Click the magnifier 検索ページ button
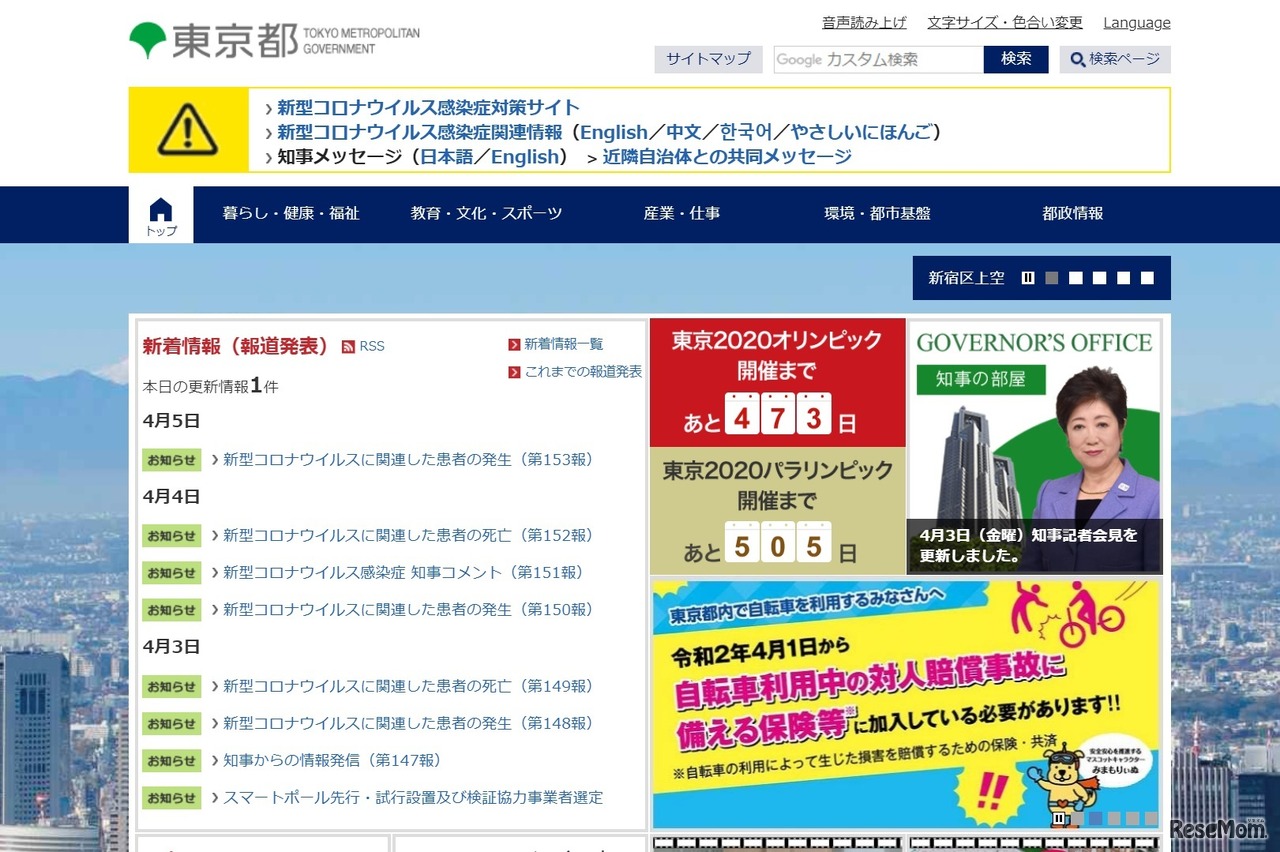This screenshot has width=1280, height=852. click(1115, 59)
